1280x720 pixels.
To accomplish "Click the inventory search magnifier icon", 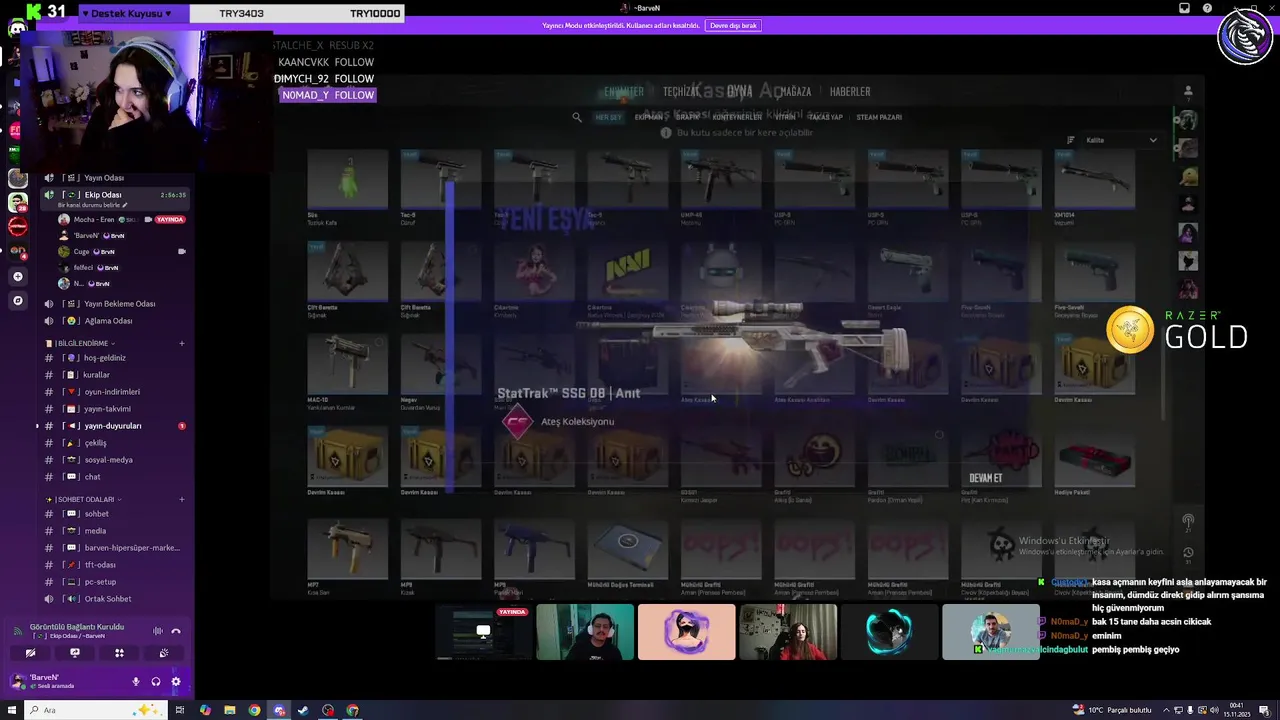I will click(x=577, y=117).
